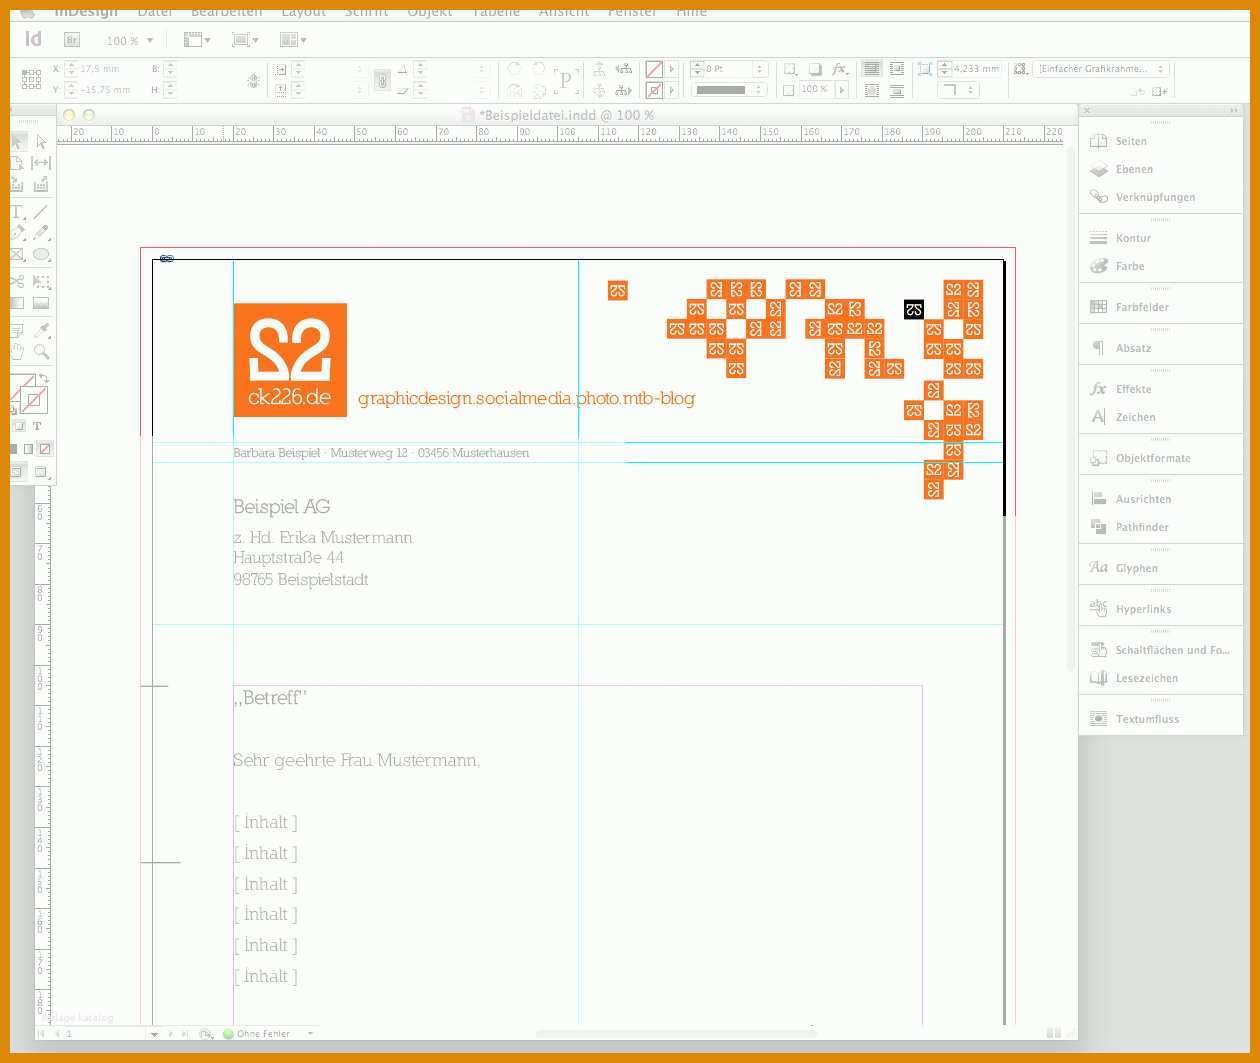Expand the fill color flyout arrow

tap(672, 69)
